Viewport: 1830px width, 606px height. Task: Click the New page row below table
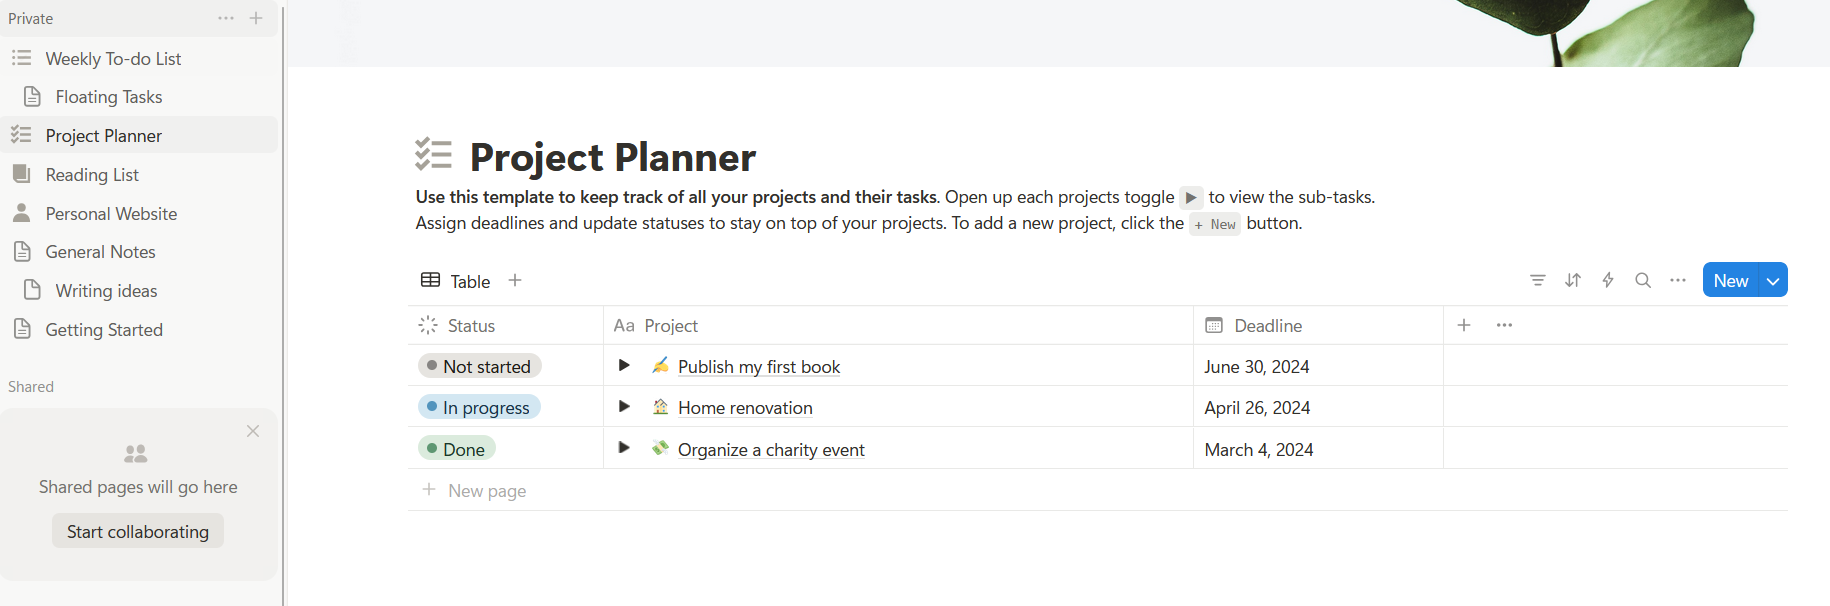pyautogui.click(x=486, y=491)
